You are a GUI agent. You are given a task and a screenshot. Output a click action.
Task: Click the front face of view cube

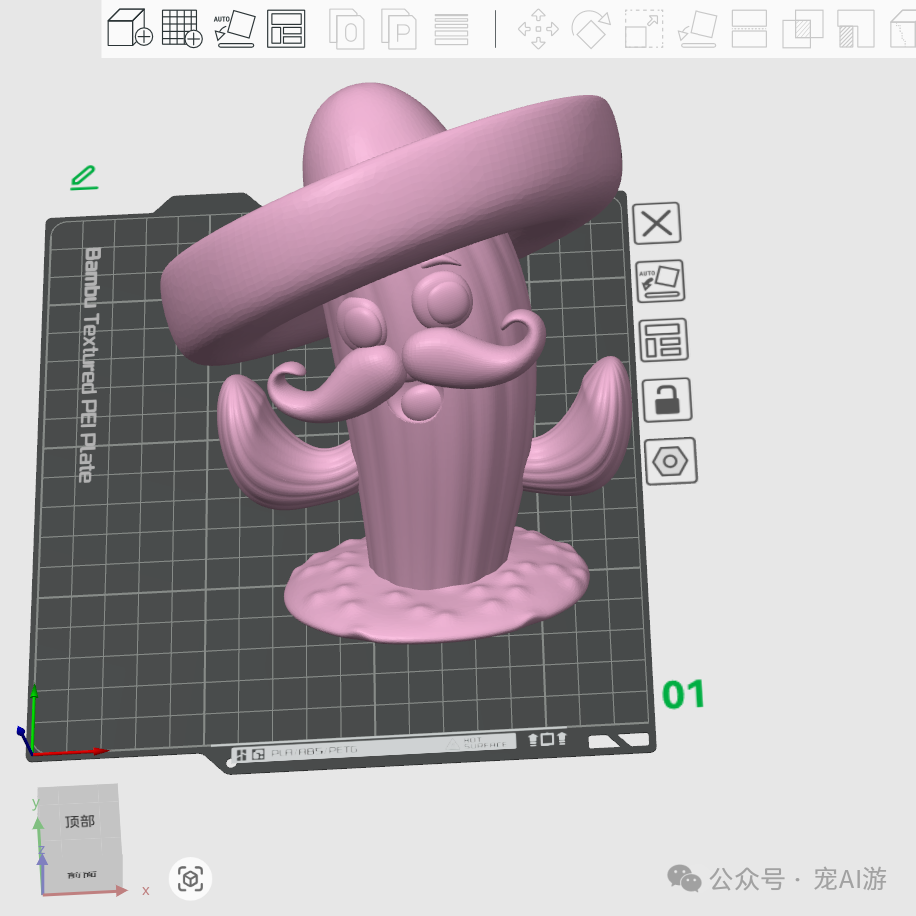coord(82,875)
